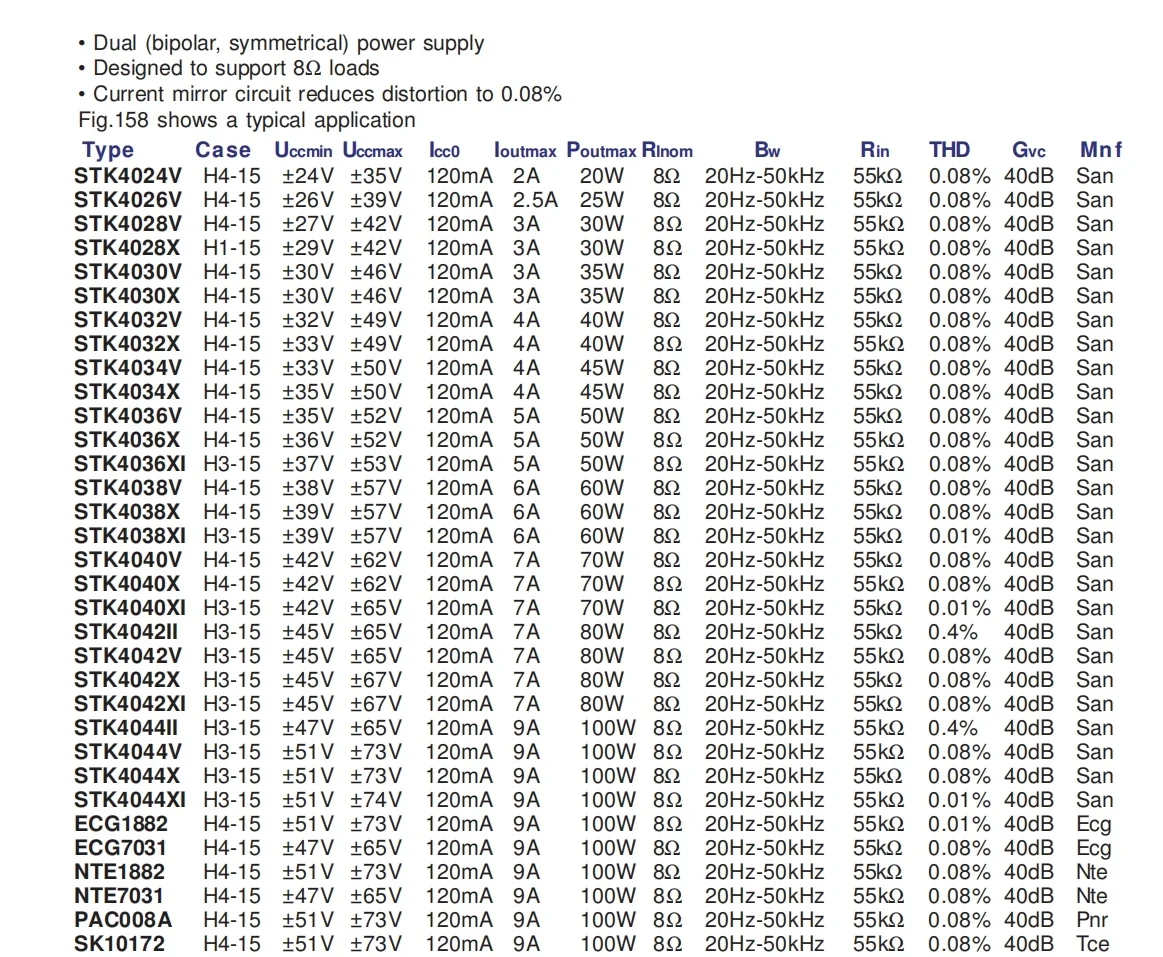Click the 'Designed to support 8Ω loads' bullet
The image size is (1163, 957).
(228, 68)
